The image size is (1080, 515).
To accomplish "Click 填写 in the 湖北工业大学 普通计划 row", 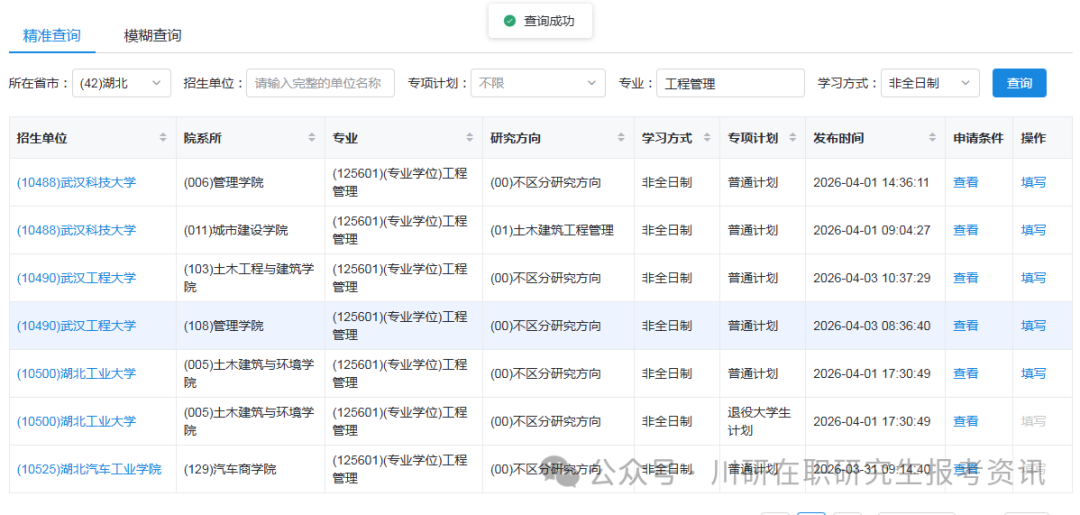I will (x=1033, y=373).
